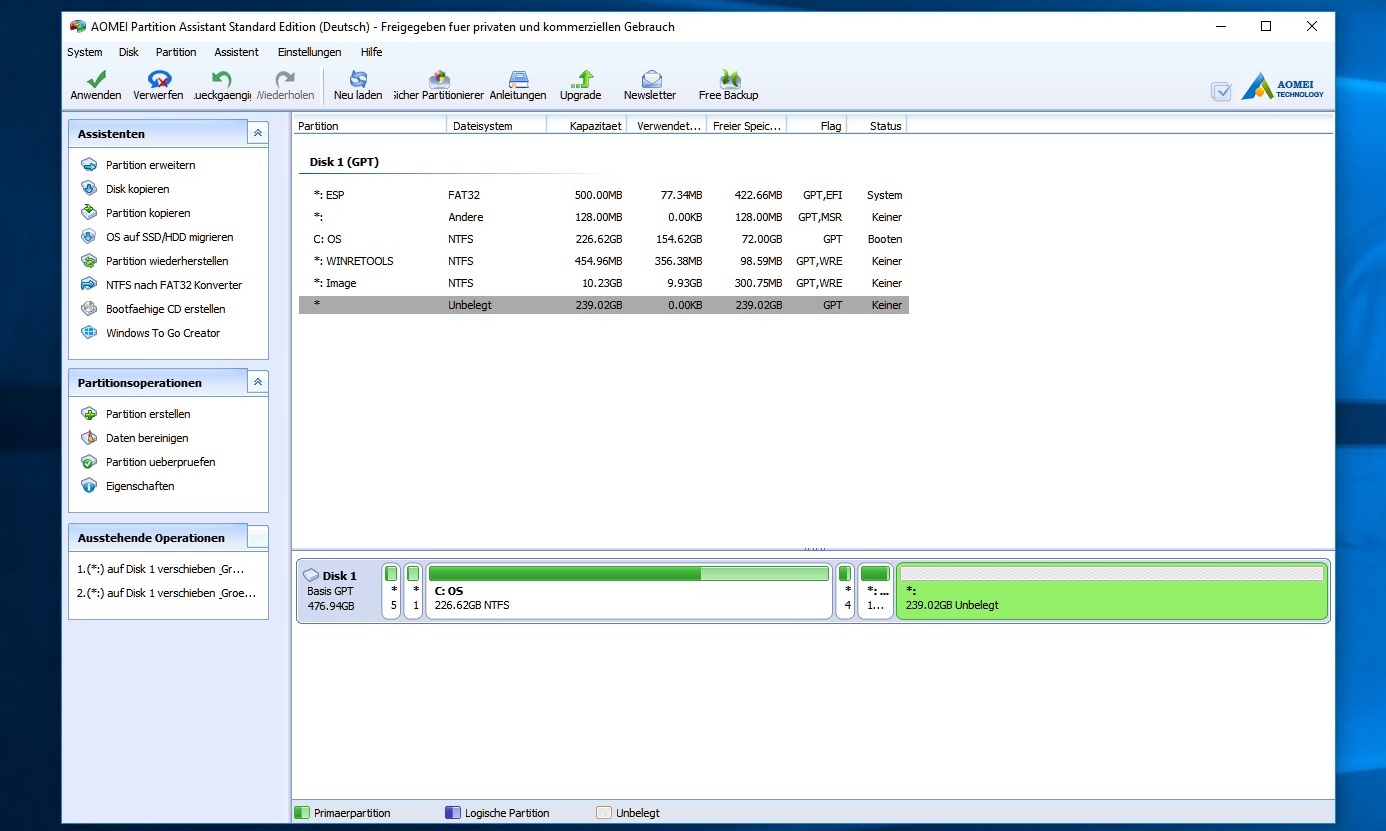The image size is (1386, 831).
Task: Open Windows To Go Creator
Action: pyautogui.click(x=162, y=333)
